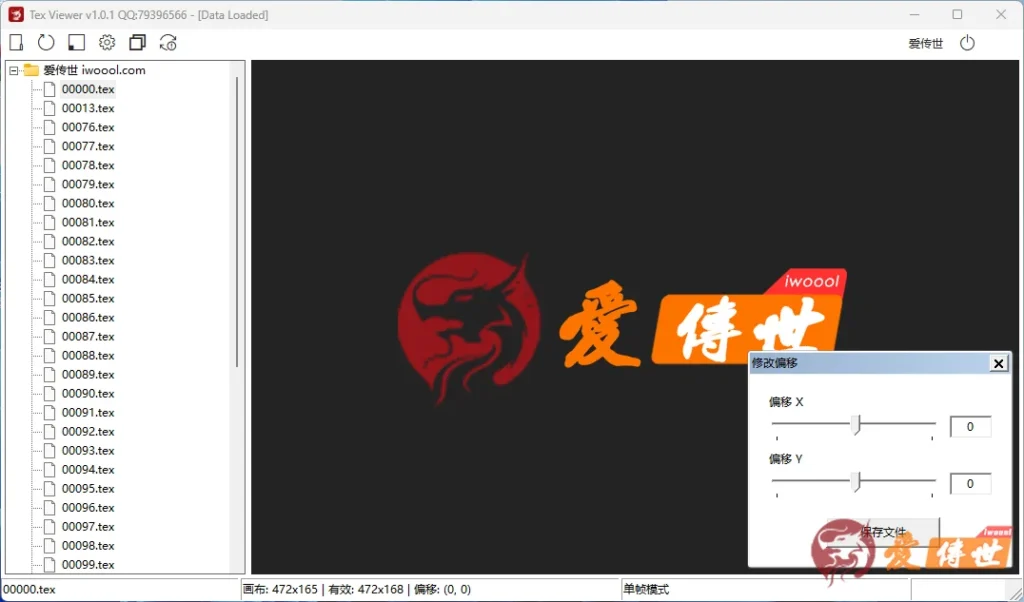Click the 偏移 Y value input field

[970, 484]
